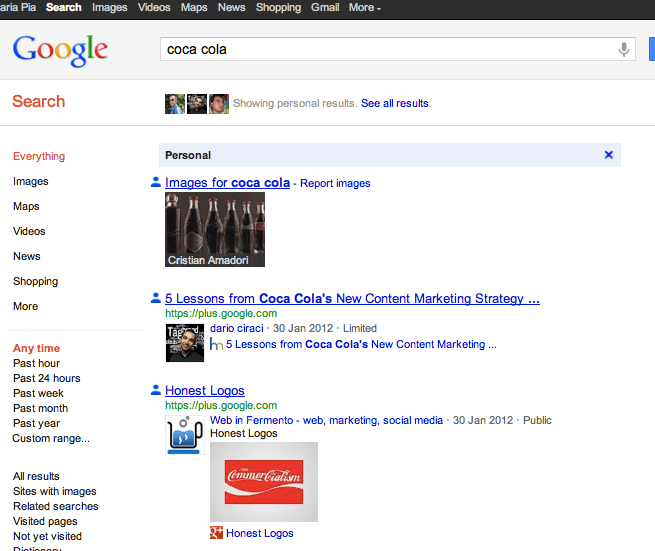Close the Personal results bar
This screenshot has height=551, width=655.
[x=609, y=155]
